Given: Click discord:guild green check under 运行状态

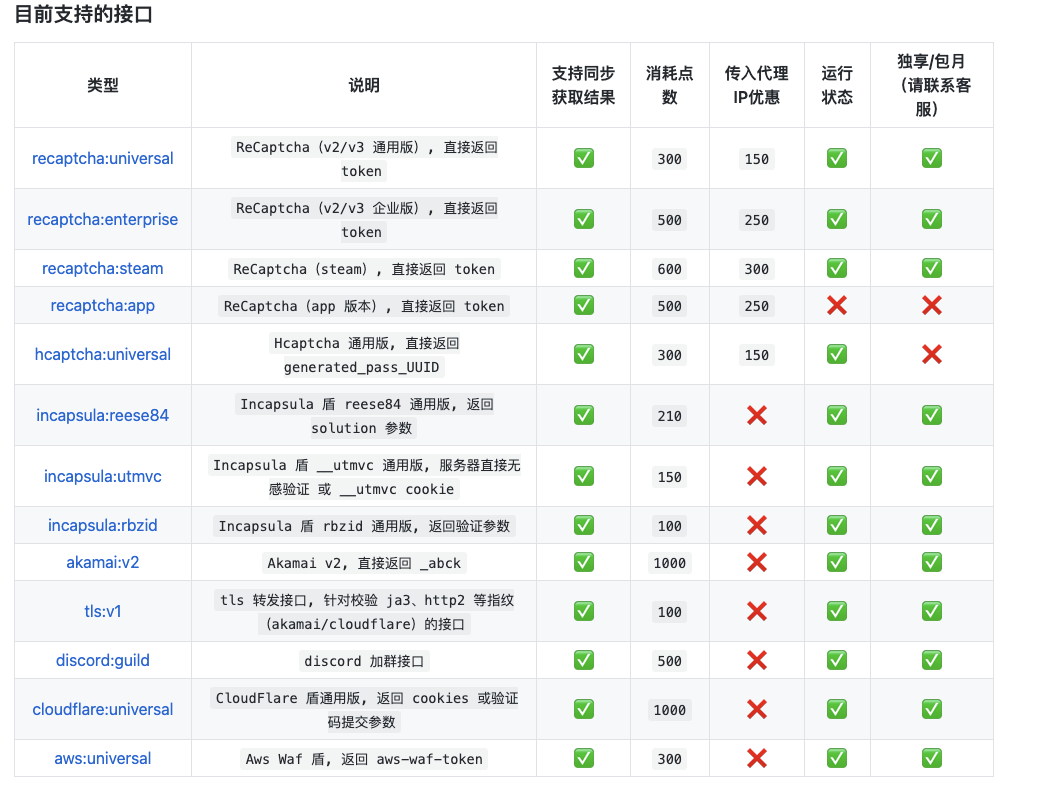Looking at the screenshot, I should (836, 660).
